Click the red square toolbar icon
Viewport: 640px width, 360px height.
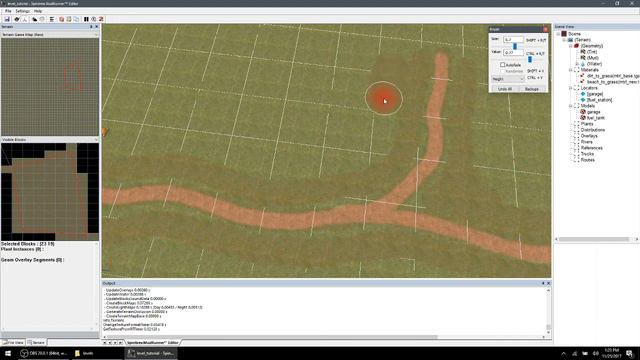(62, 19)
